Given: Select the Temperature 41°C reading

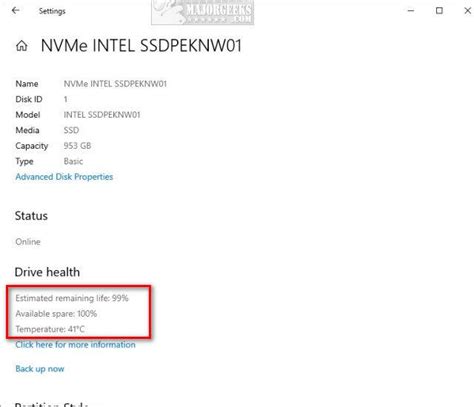Looking at the screenshot, I should [50, 329].
